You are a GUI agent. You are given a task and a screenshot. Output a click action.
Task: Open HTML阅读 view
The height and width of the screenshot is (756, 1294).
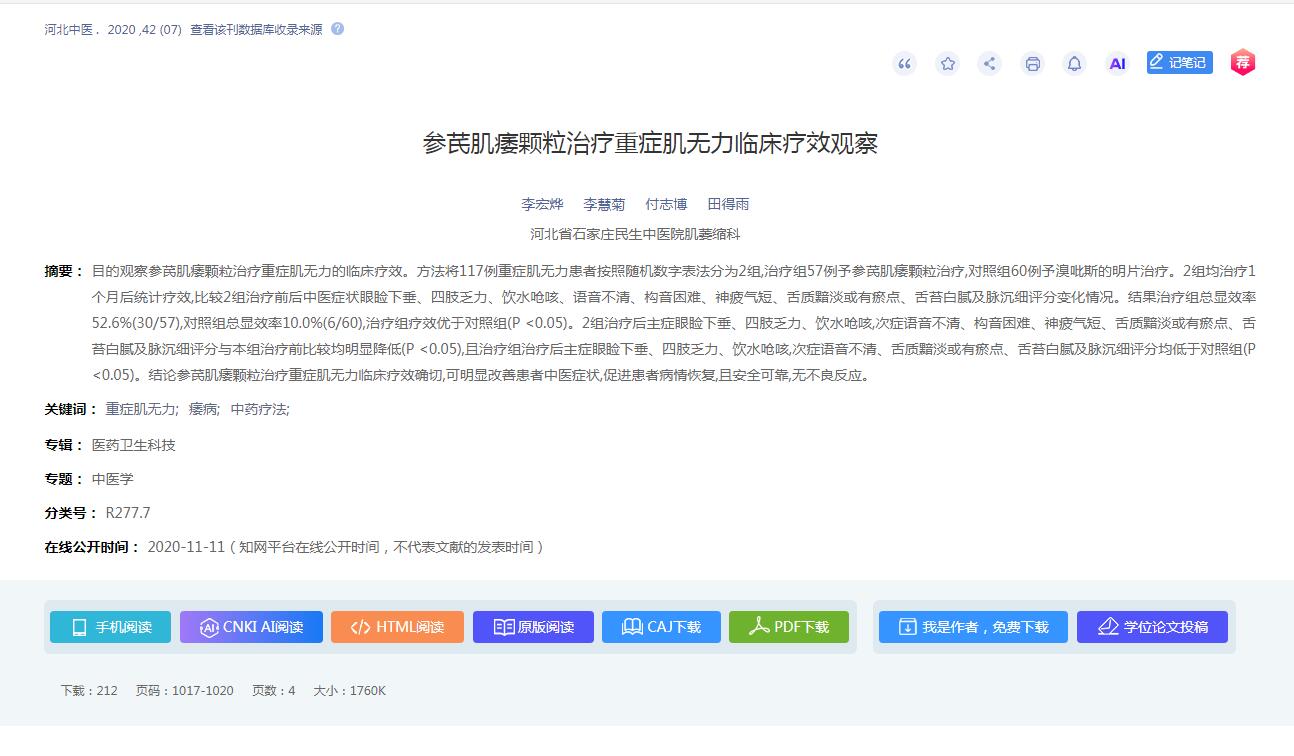coord(397,627)
